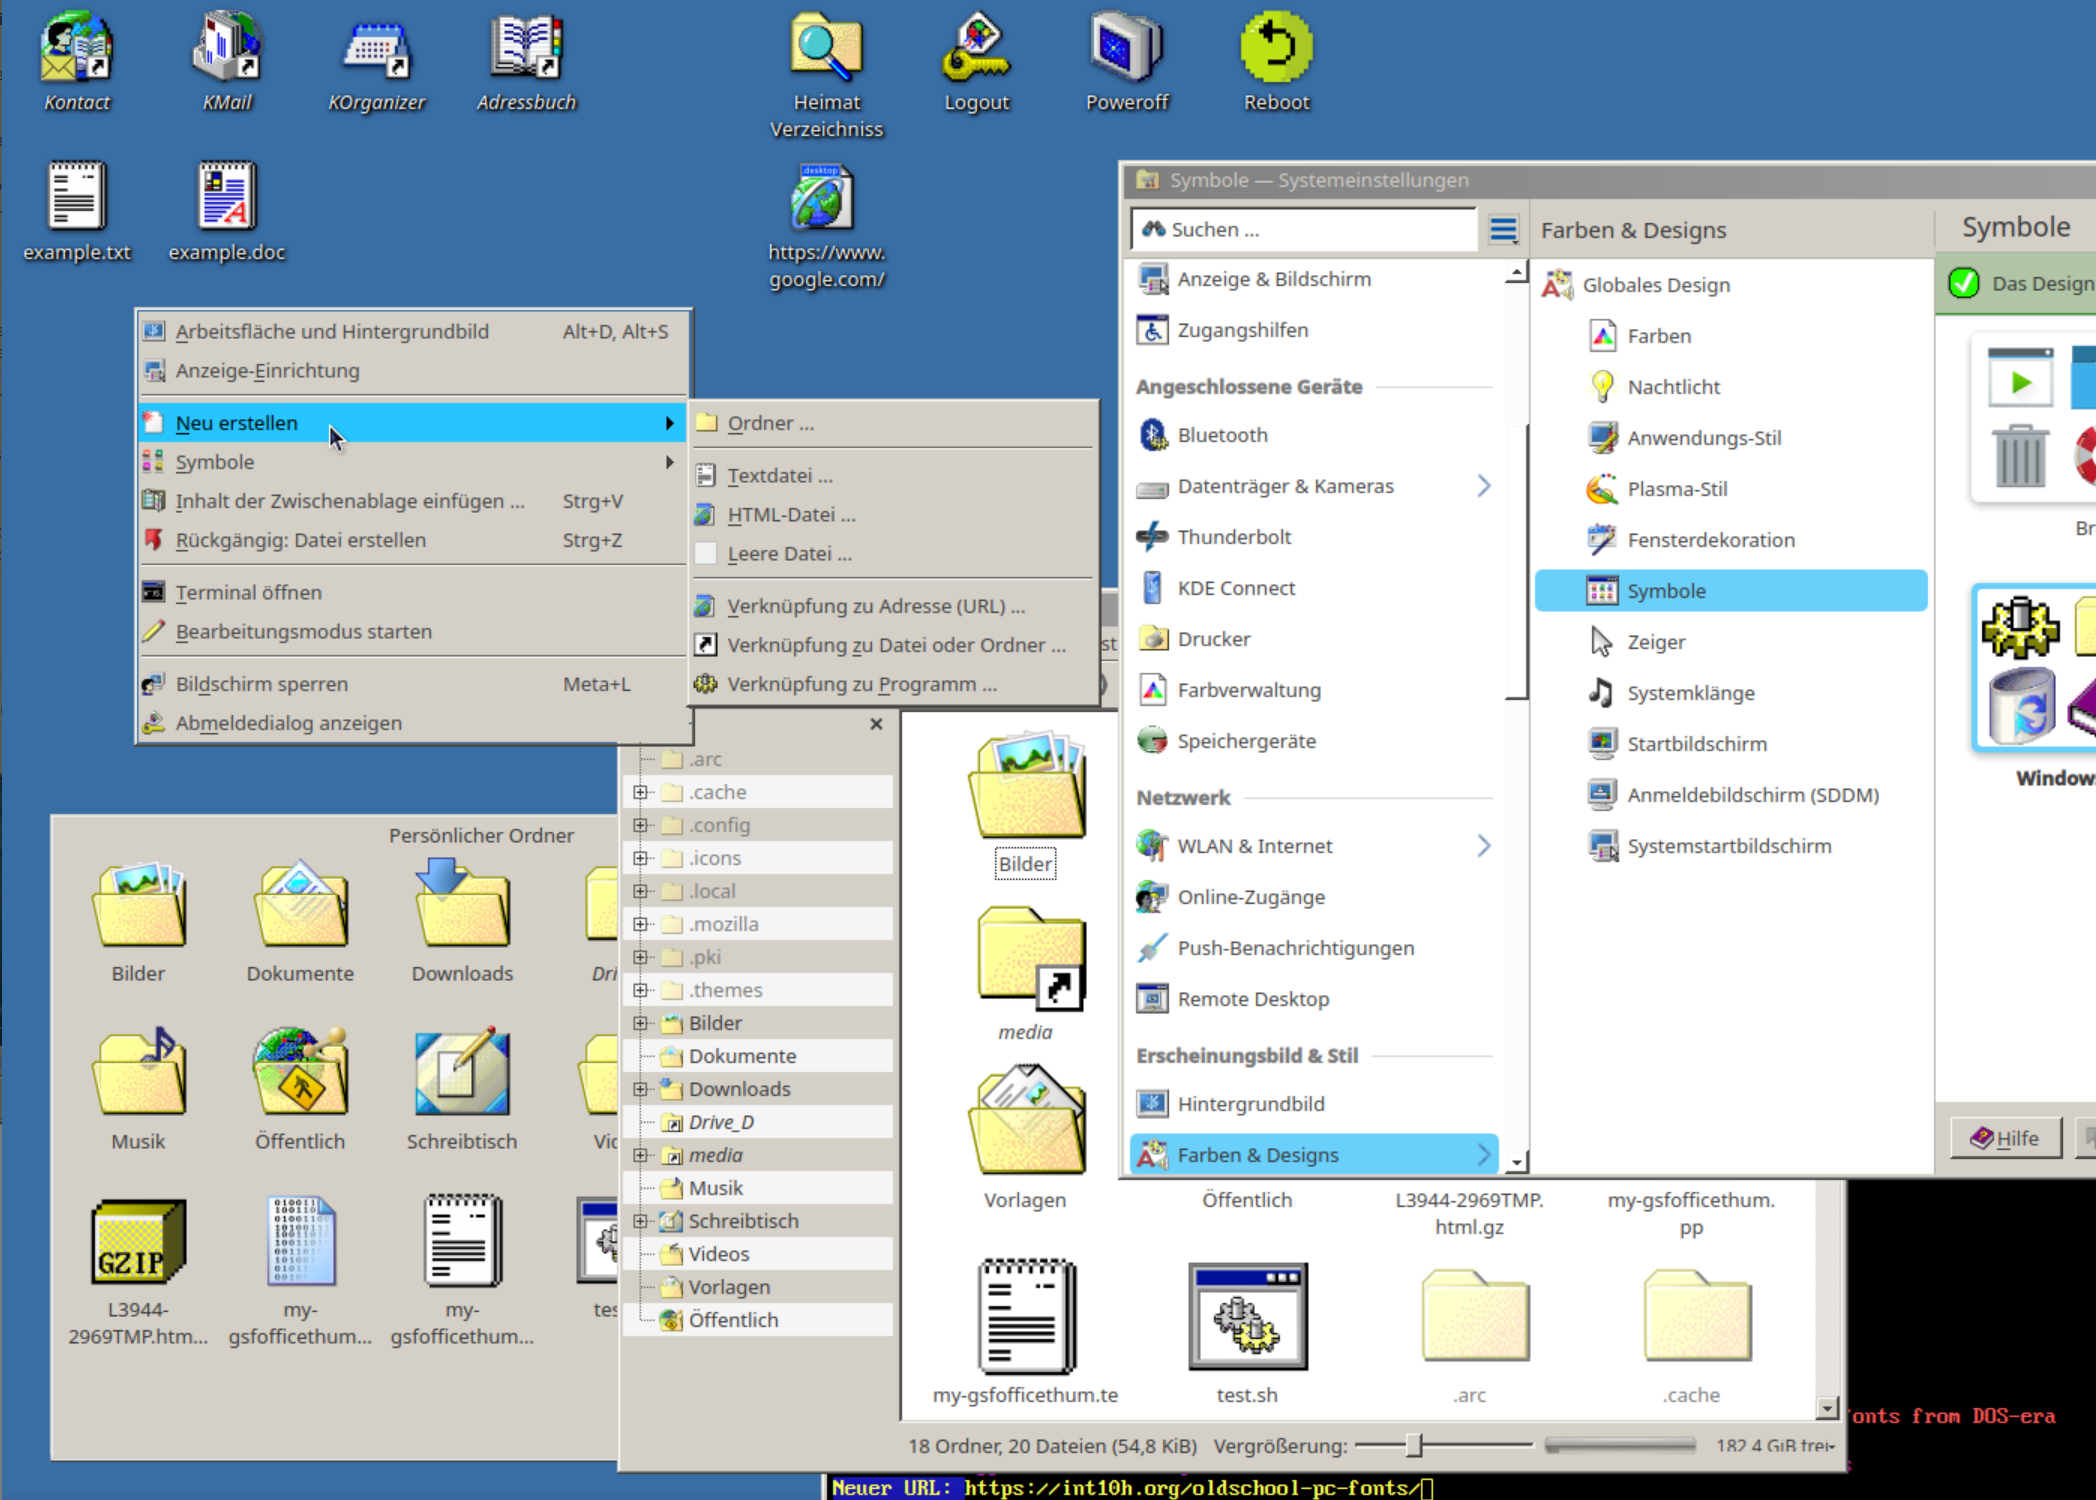Select the GZIP archive L3944-2969TMP file
The height and width of the screenshot is (1500, 2096).
pyautogui.click(x=138, y=1270)
